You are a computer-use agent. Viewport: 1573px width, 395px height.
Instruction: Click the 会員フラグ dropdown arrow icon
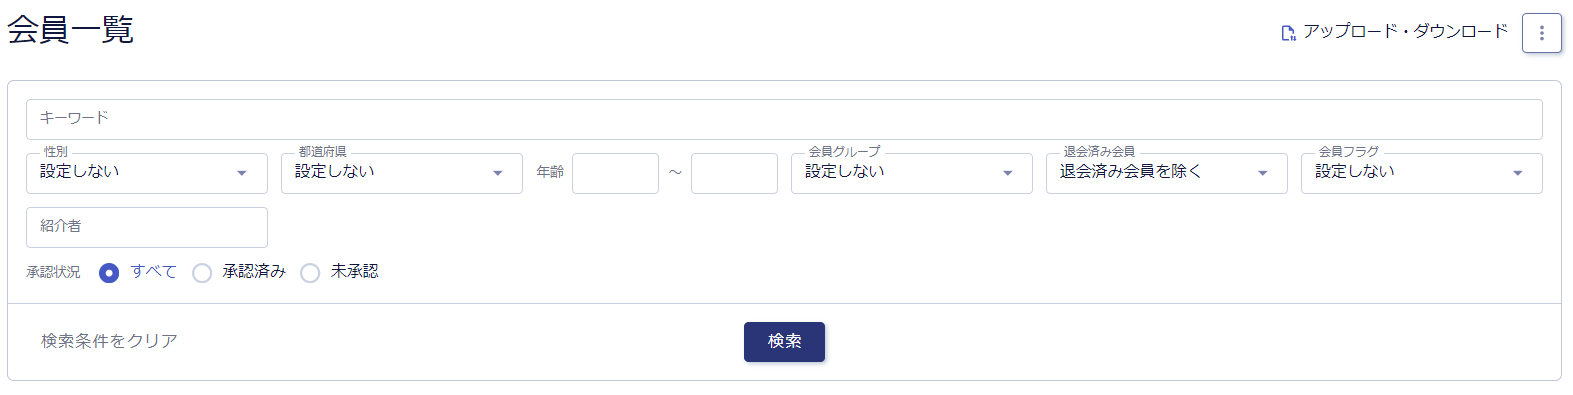1517,173
